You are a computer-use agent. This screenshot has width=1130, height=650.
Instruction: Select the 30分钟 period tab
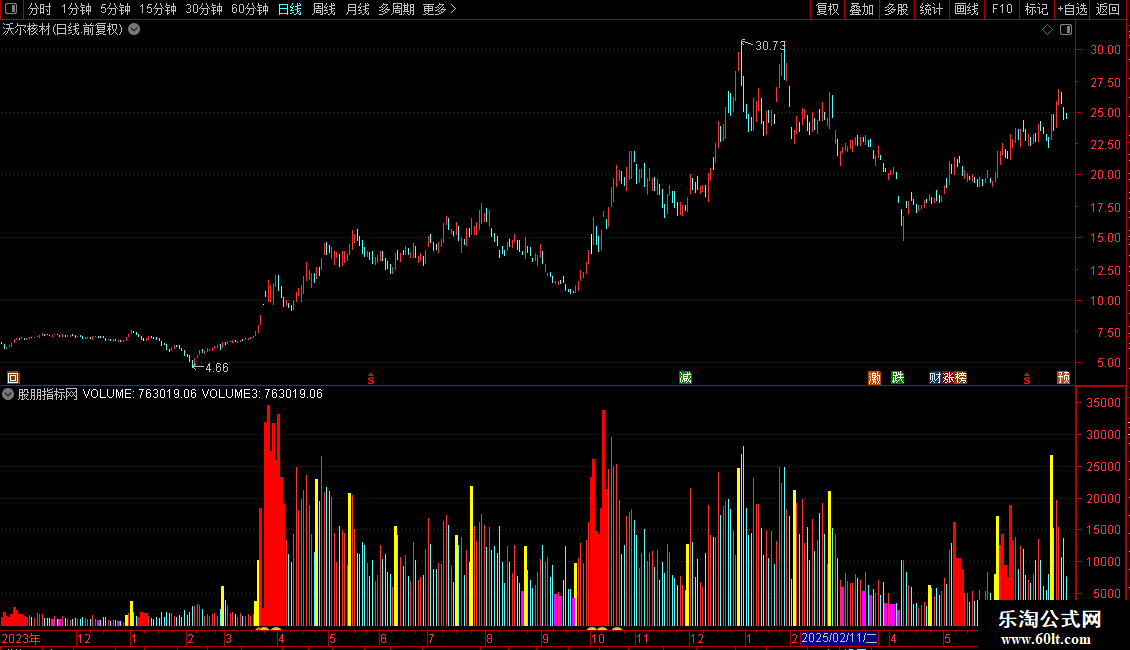(203, 9)
